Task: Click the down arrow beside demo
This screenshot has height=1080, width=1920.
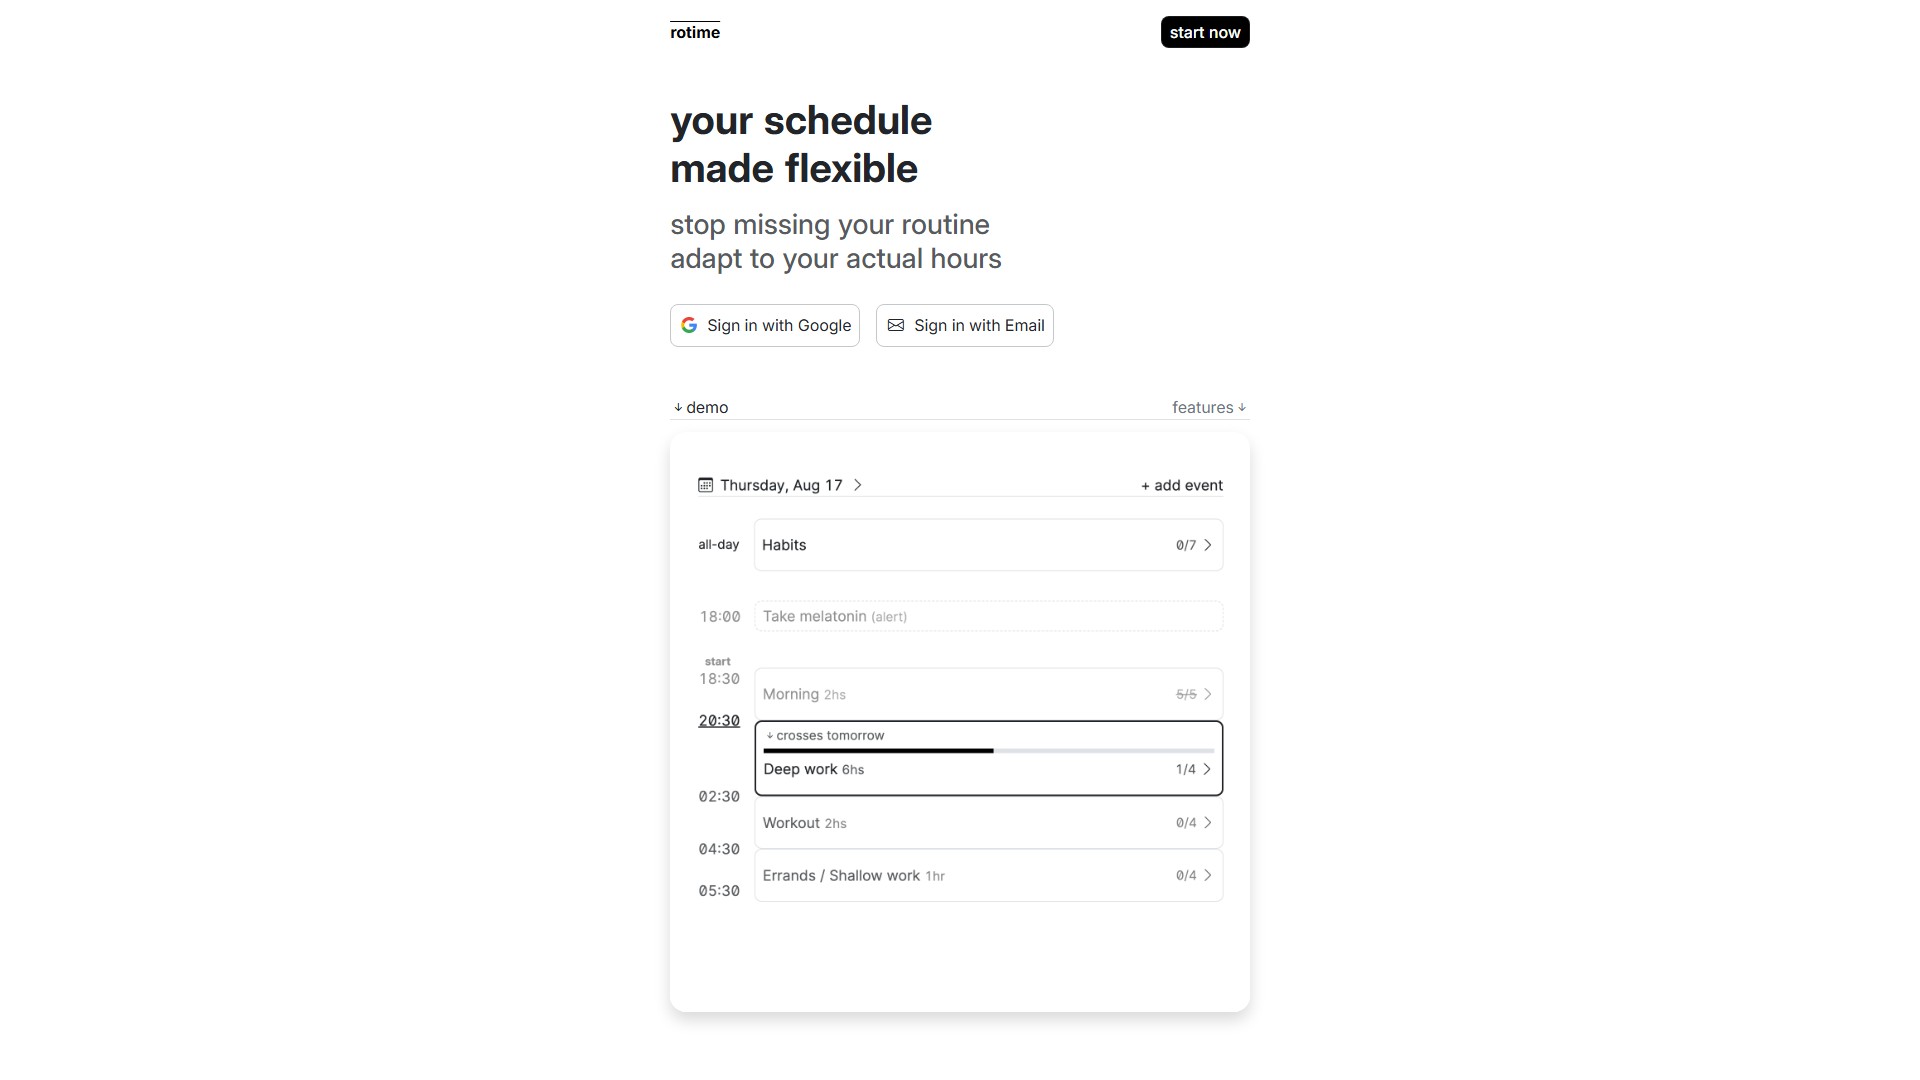Action: coord(678,408)
